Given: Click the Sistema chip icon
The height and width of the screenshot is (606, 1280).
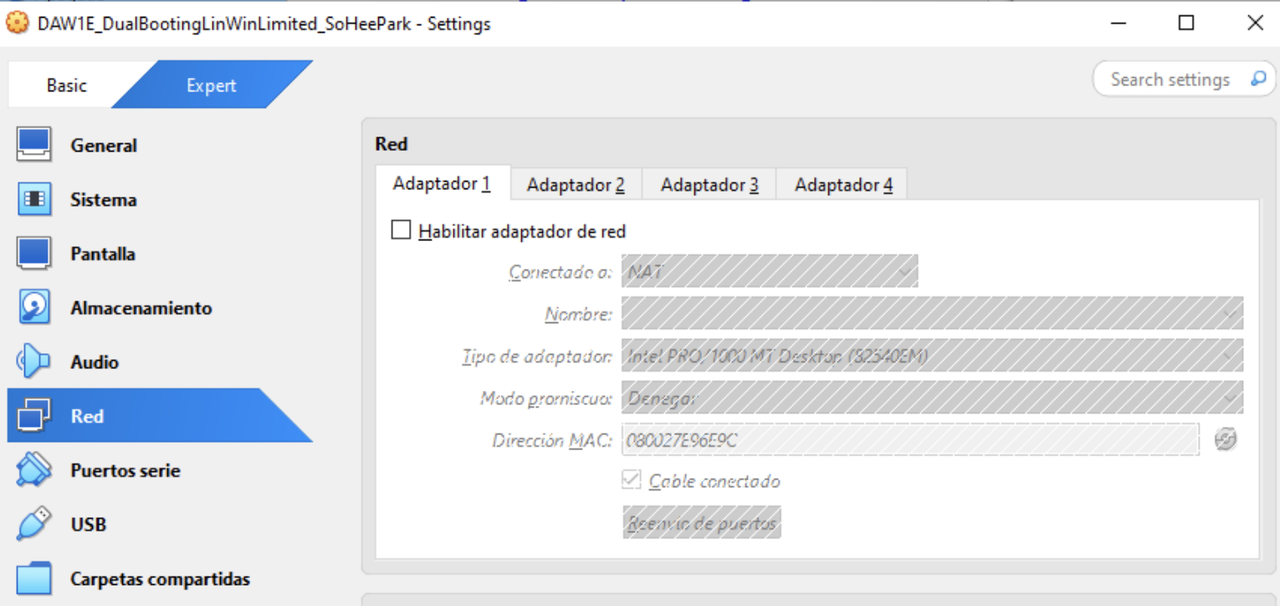Looking at the screenshot, I should click(34, 199).
